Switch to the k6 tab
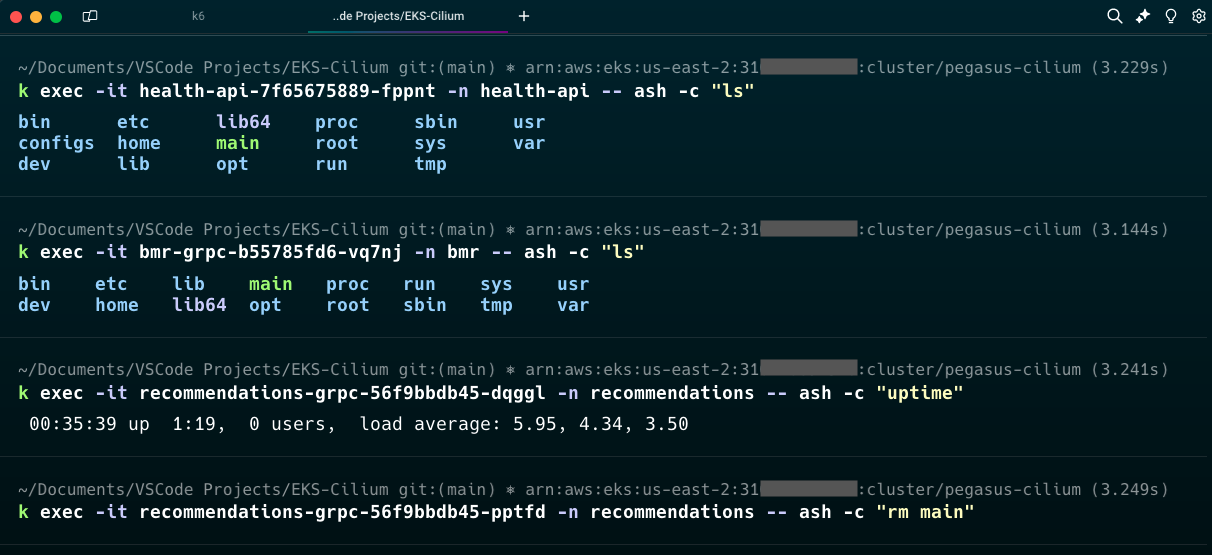This screenshot has width=1212, height=555. click(x=198, y=16)
